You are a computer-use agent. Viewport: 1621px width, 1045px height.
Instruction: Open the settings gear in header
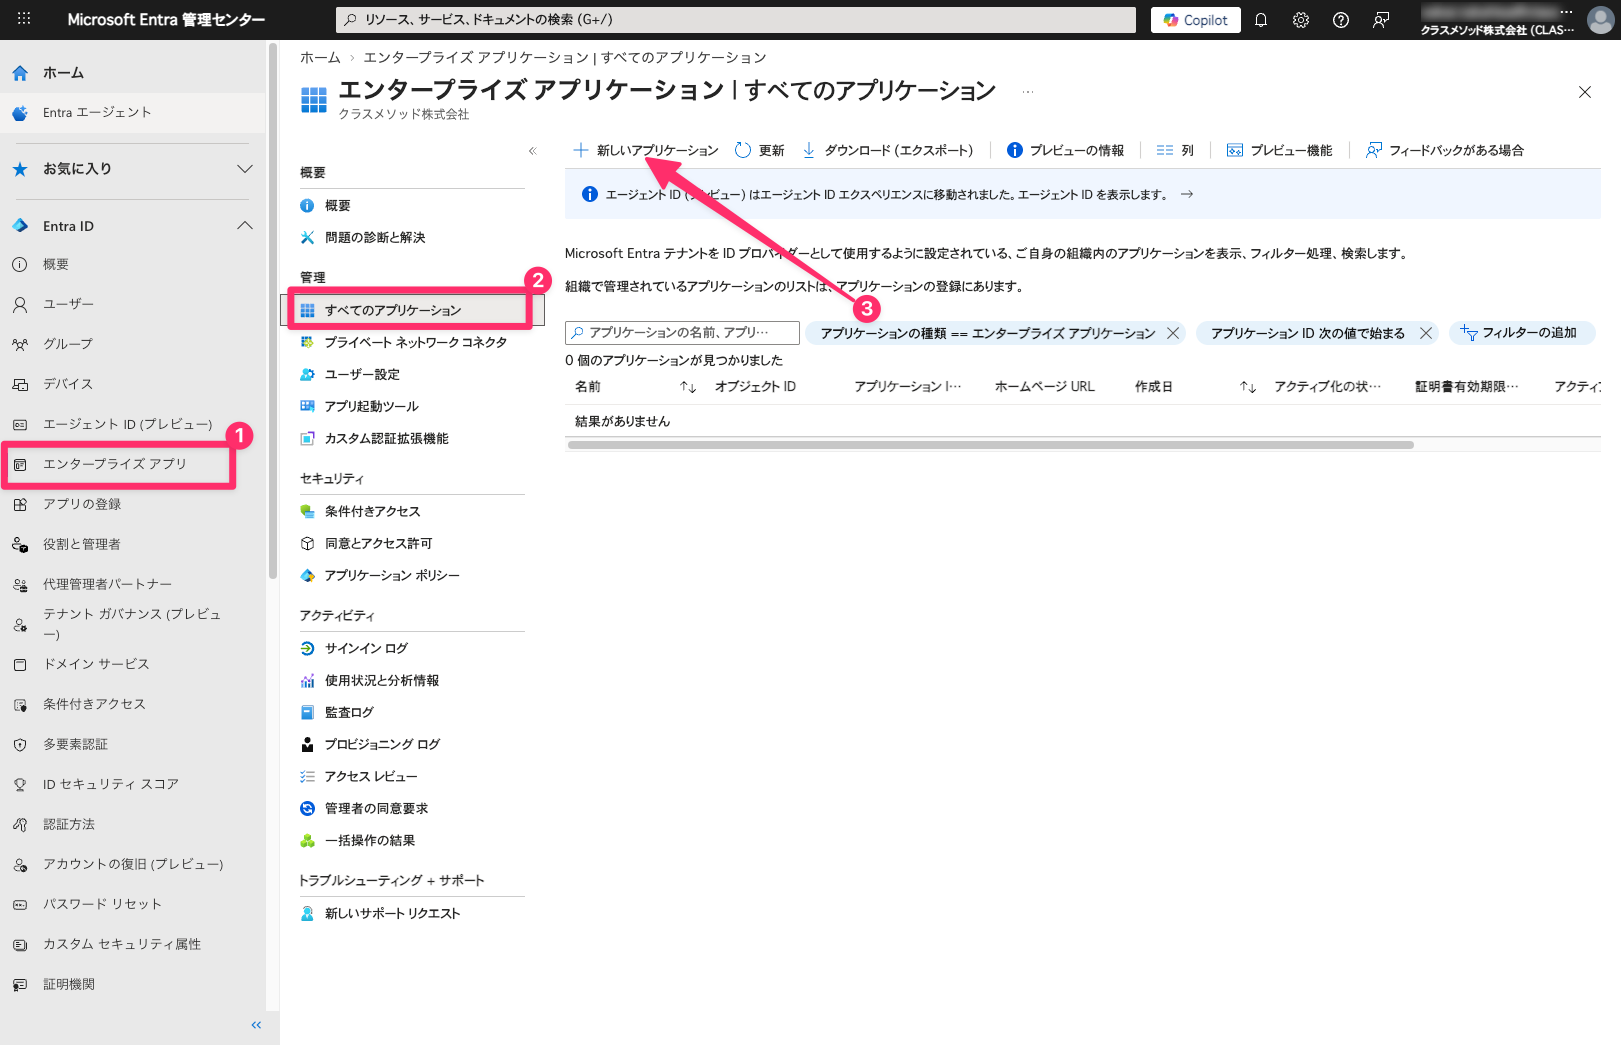pyautogui.click(x=1301, y=20)
